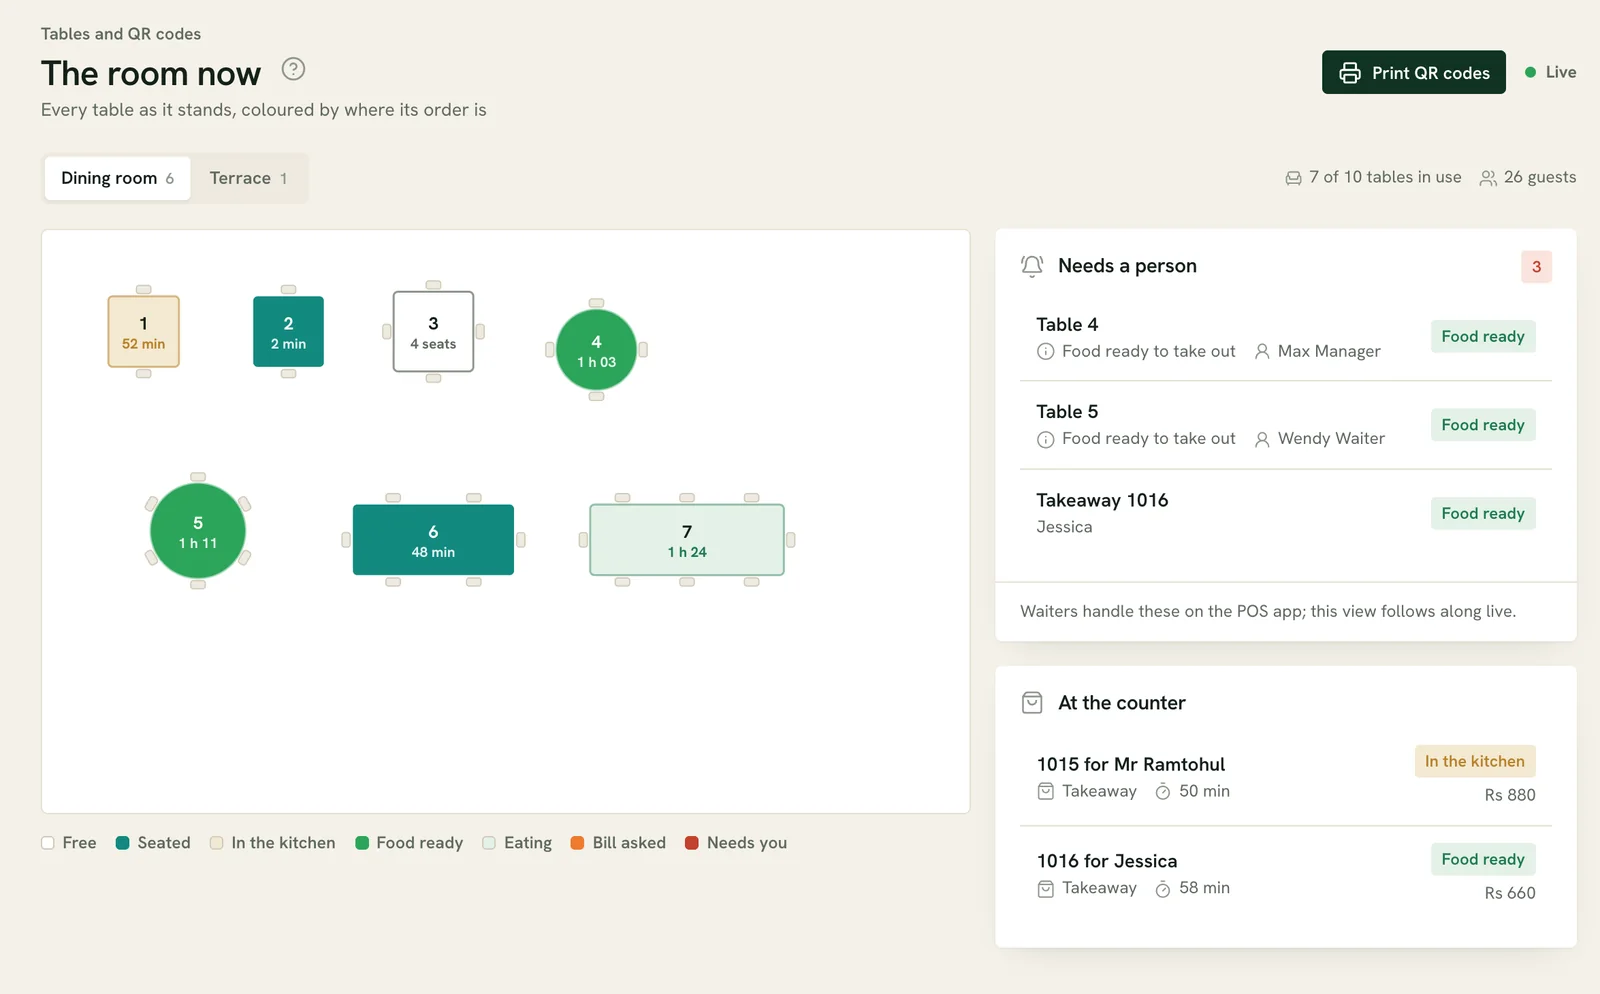Click the Bill asked legend swatch
Image resolution: width=1600 pixels, height=994 pixels.
577,843
